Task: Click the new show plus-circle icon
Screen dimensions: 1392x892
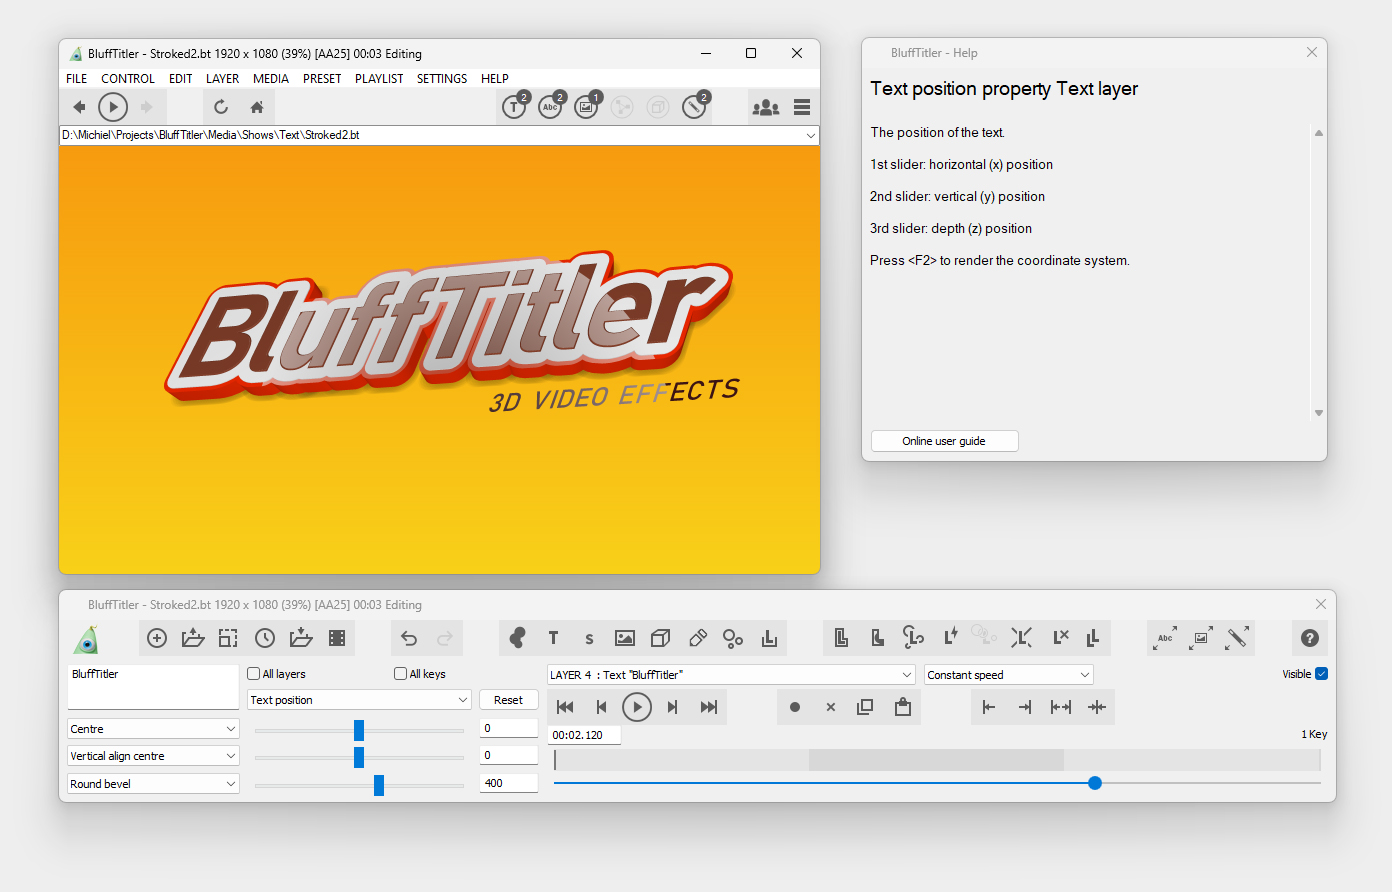Action: 157,638
